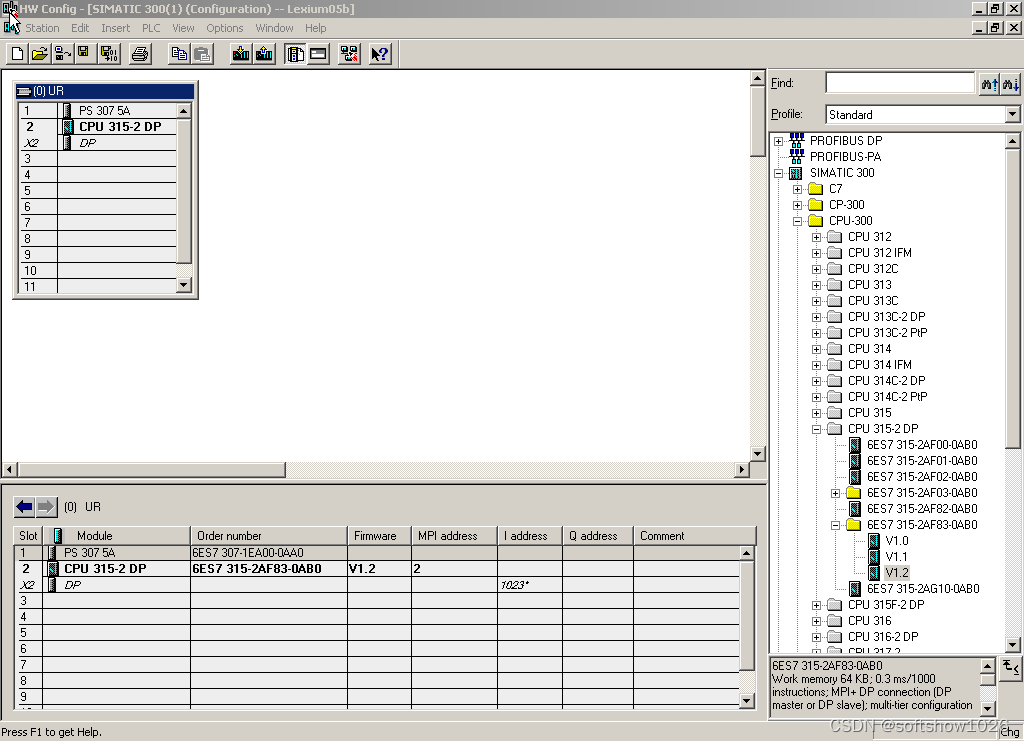Collapse the SIMATIC 300 tree node
The width and height of the screenshot is (1024, 742).
(778, 173)
